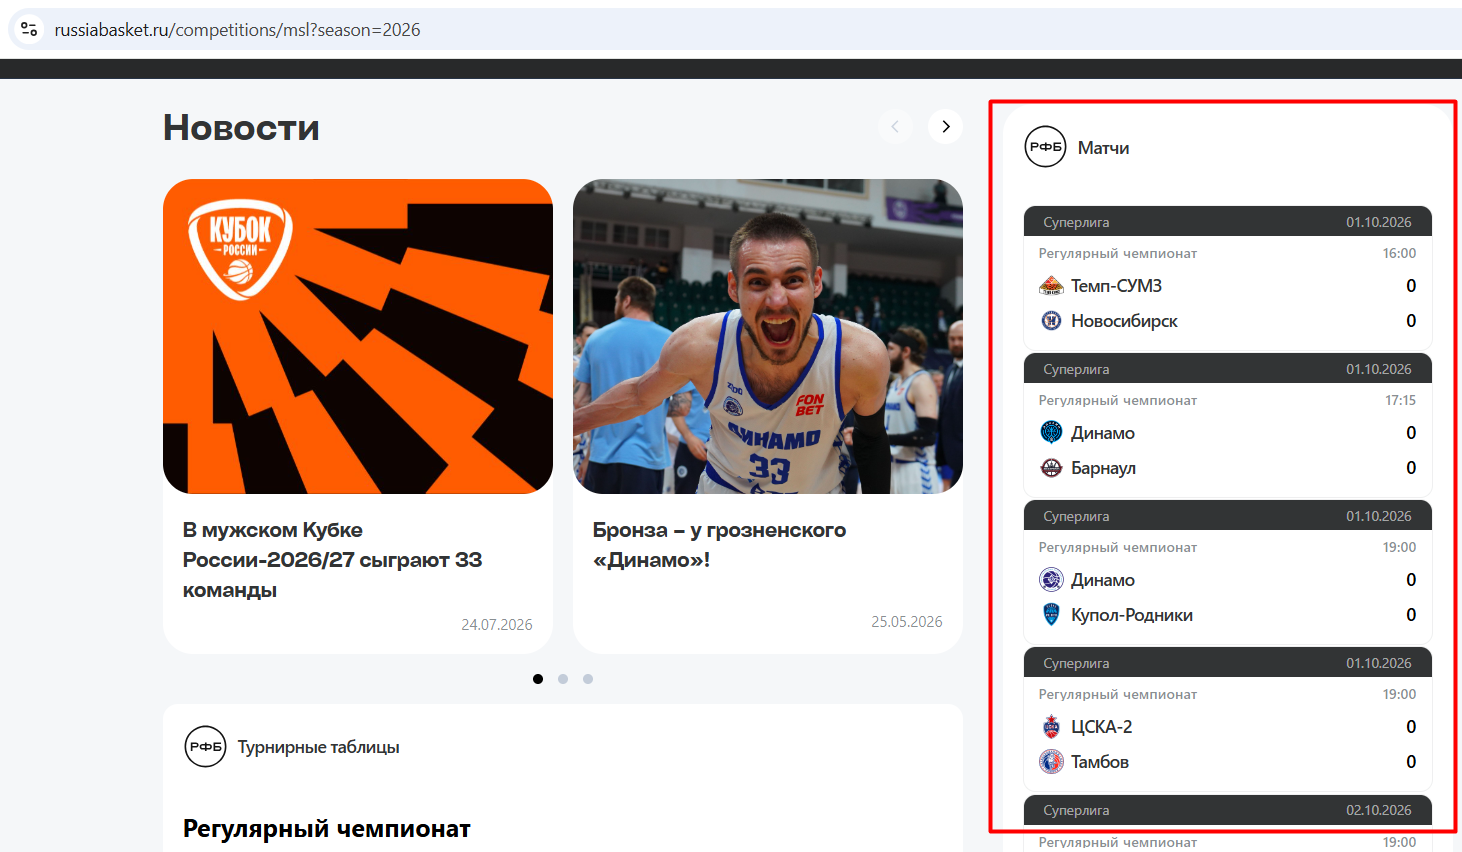Open the Тамбов team name
The width and height of the screenshot is (1462, 852).
tap(1100, 762)
